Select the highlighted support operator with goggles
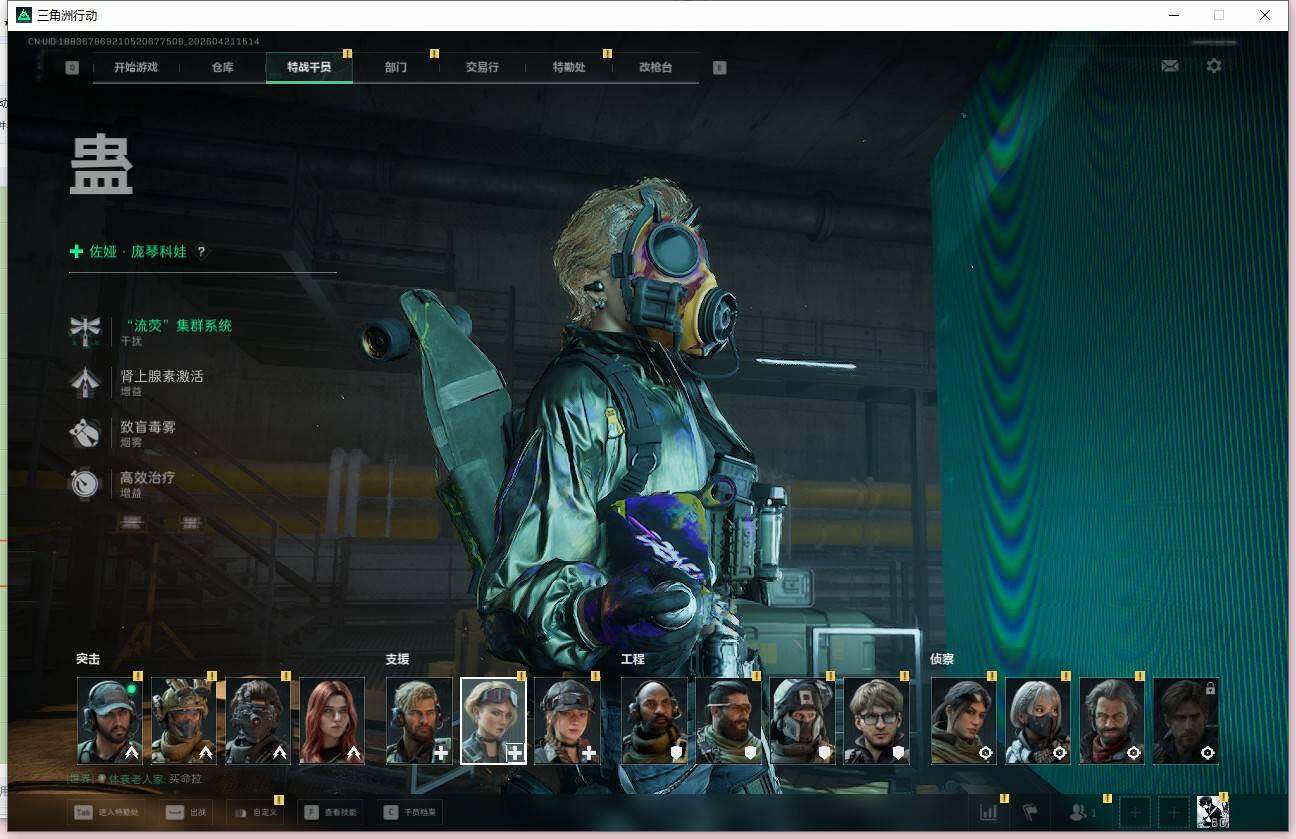1296x839 pixels. [x=493, y=721]
